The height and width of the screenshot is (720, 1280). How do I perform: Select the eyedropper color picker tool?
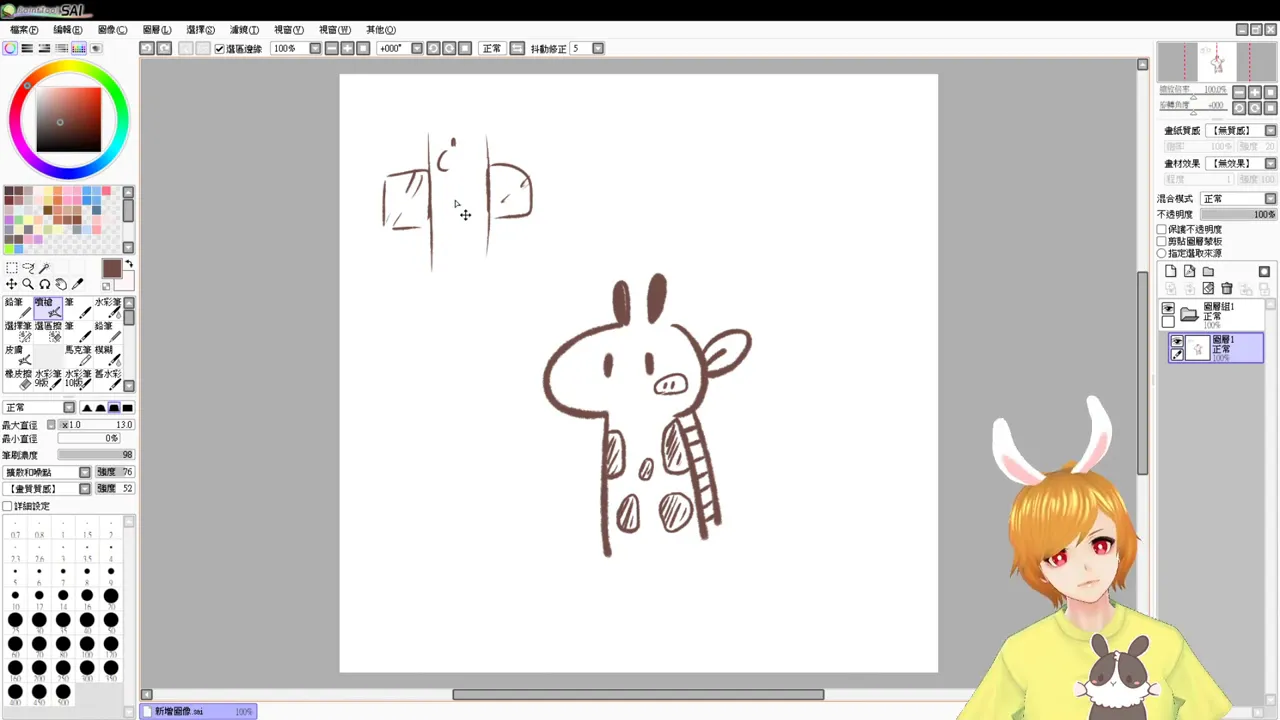(x=78, y=284)
